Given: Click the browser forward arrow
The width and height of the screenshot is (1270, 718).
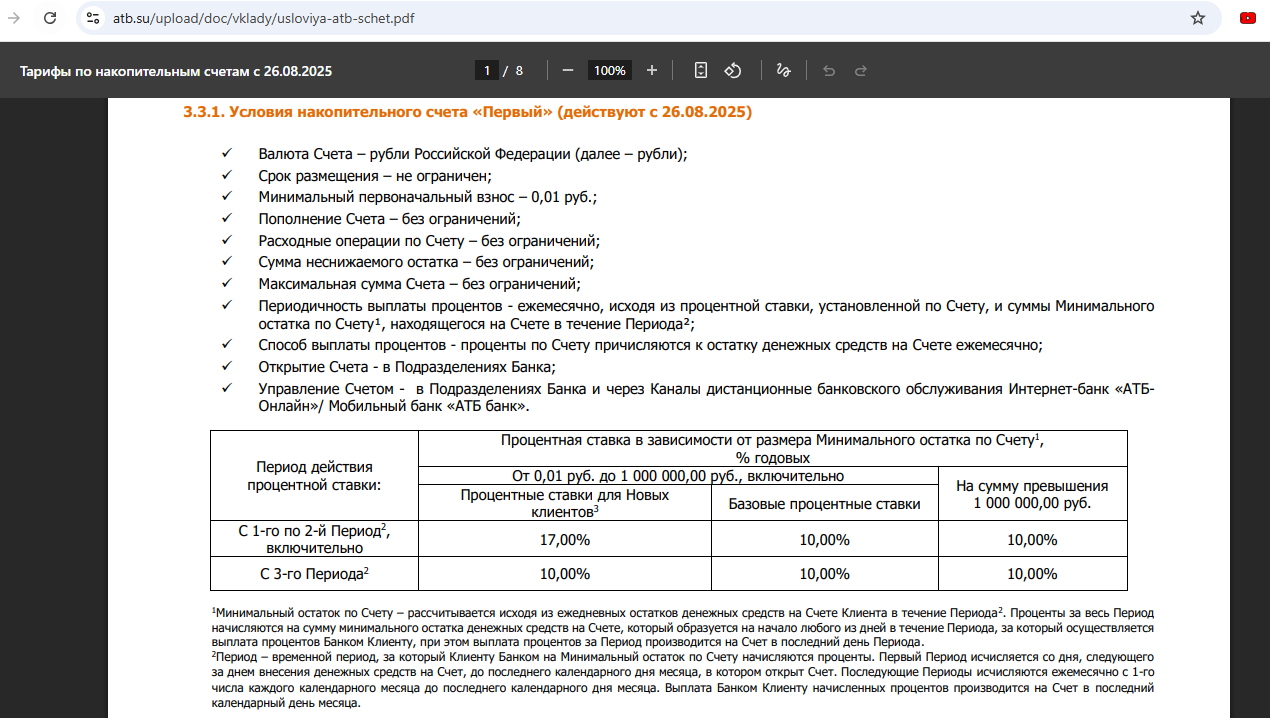Looking at the screenshot, I should click(x=14, y=18).
